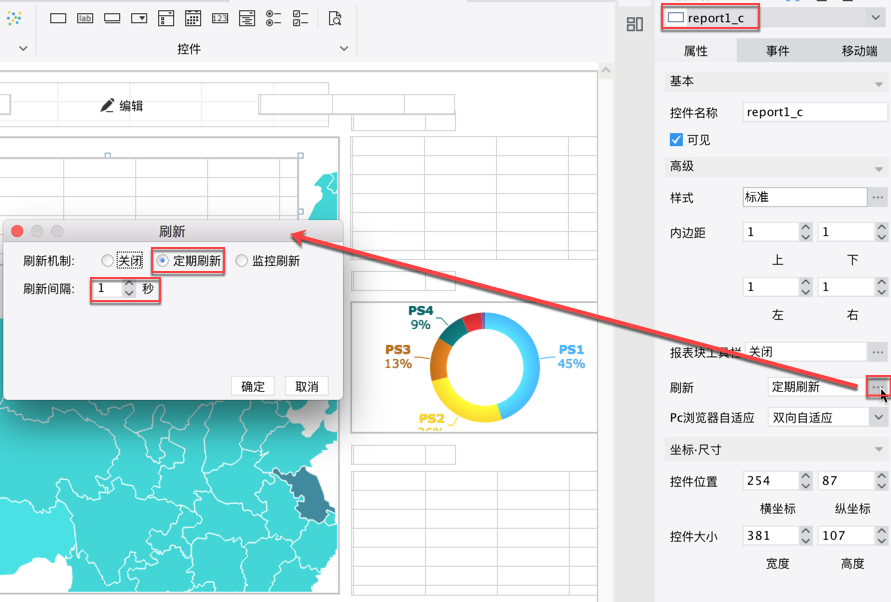This screenshot has width=891, height=602.
Task: Click the PS1 45% donut chart label
Action: [x=571, y=356]
